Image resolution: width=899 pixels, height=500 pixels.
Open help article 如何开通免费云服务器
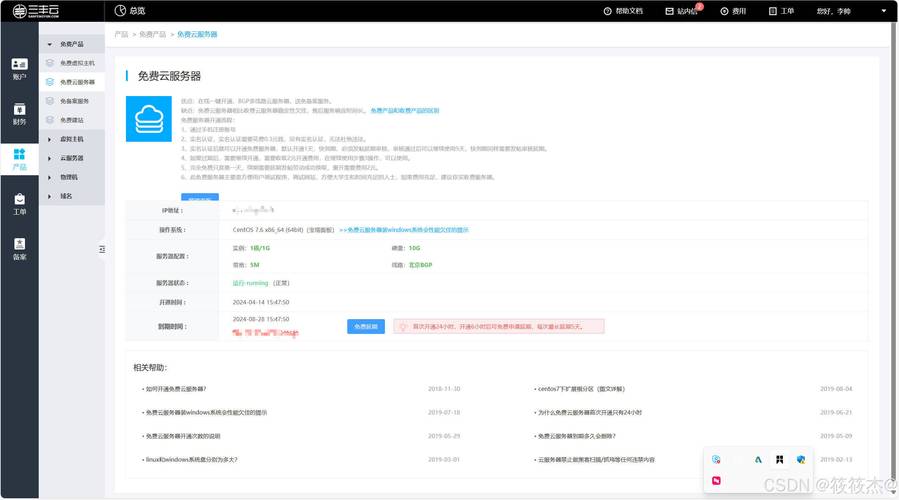[x=175, y=389]
